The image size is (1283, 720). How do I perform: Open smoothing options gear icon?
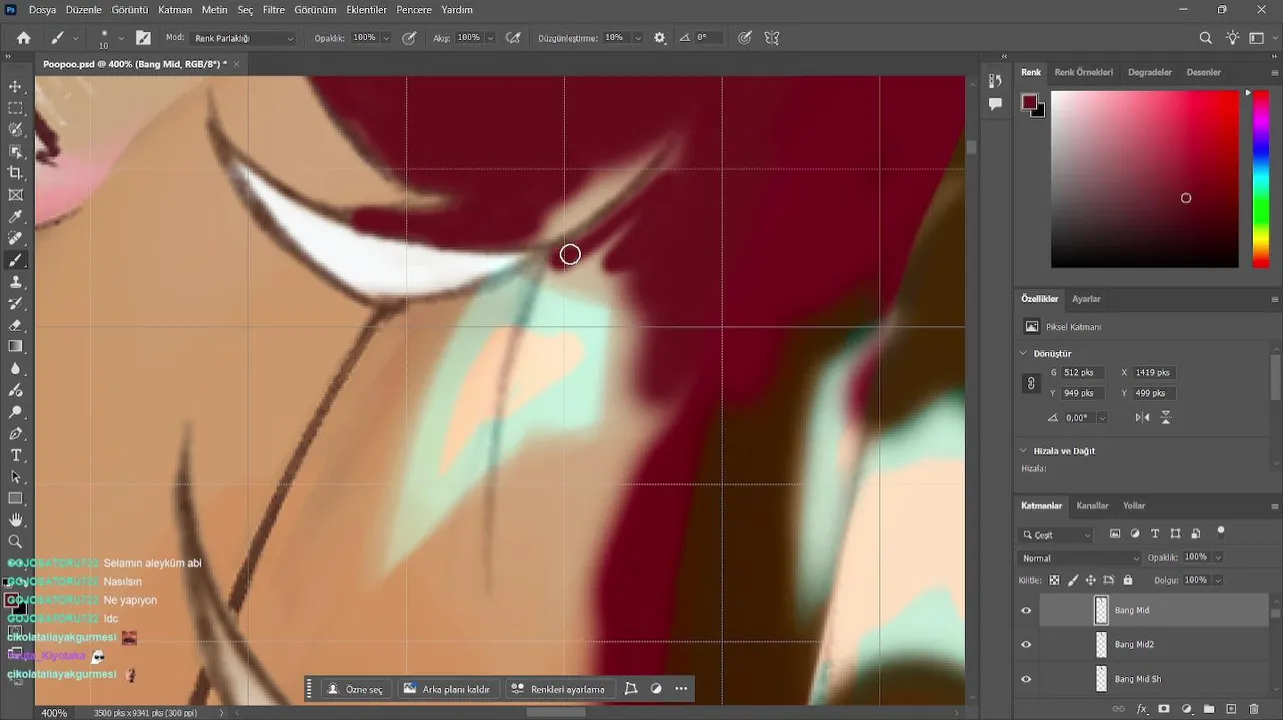point(660,38)
